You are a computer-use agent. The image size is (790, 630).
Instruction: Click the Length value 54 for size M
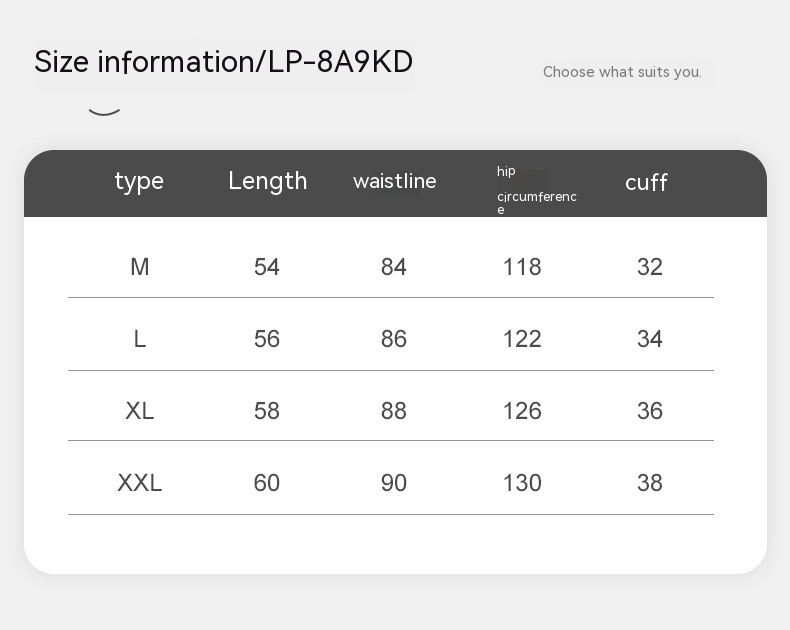coord(267,267)
